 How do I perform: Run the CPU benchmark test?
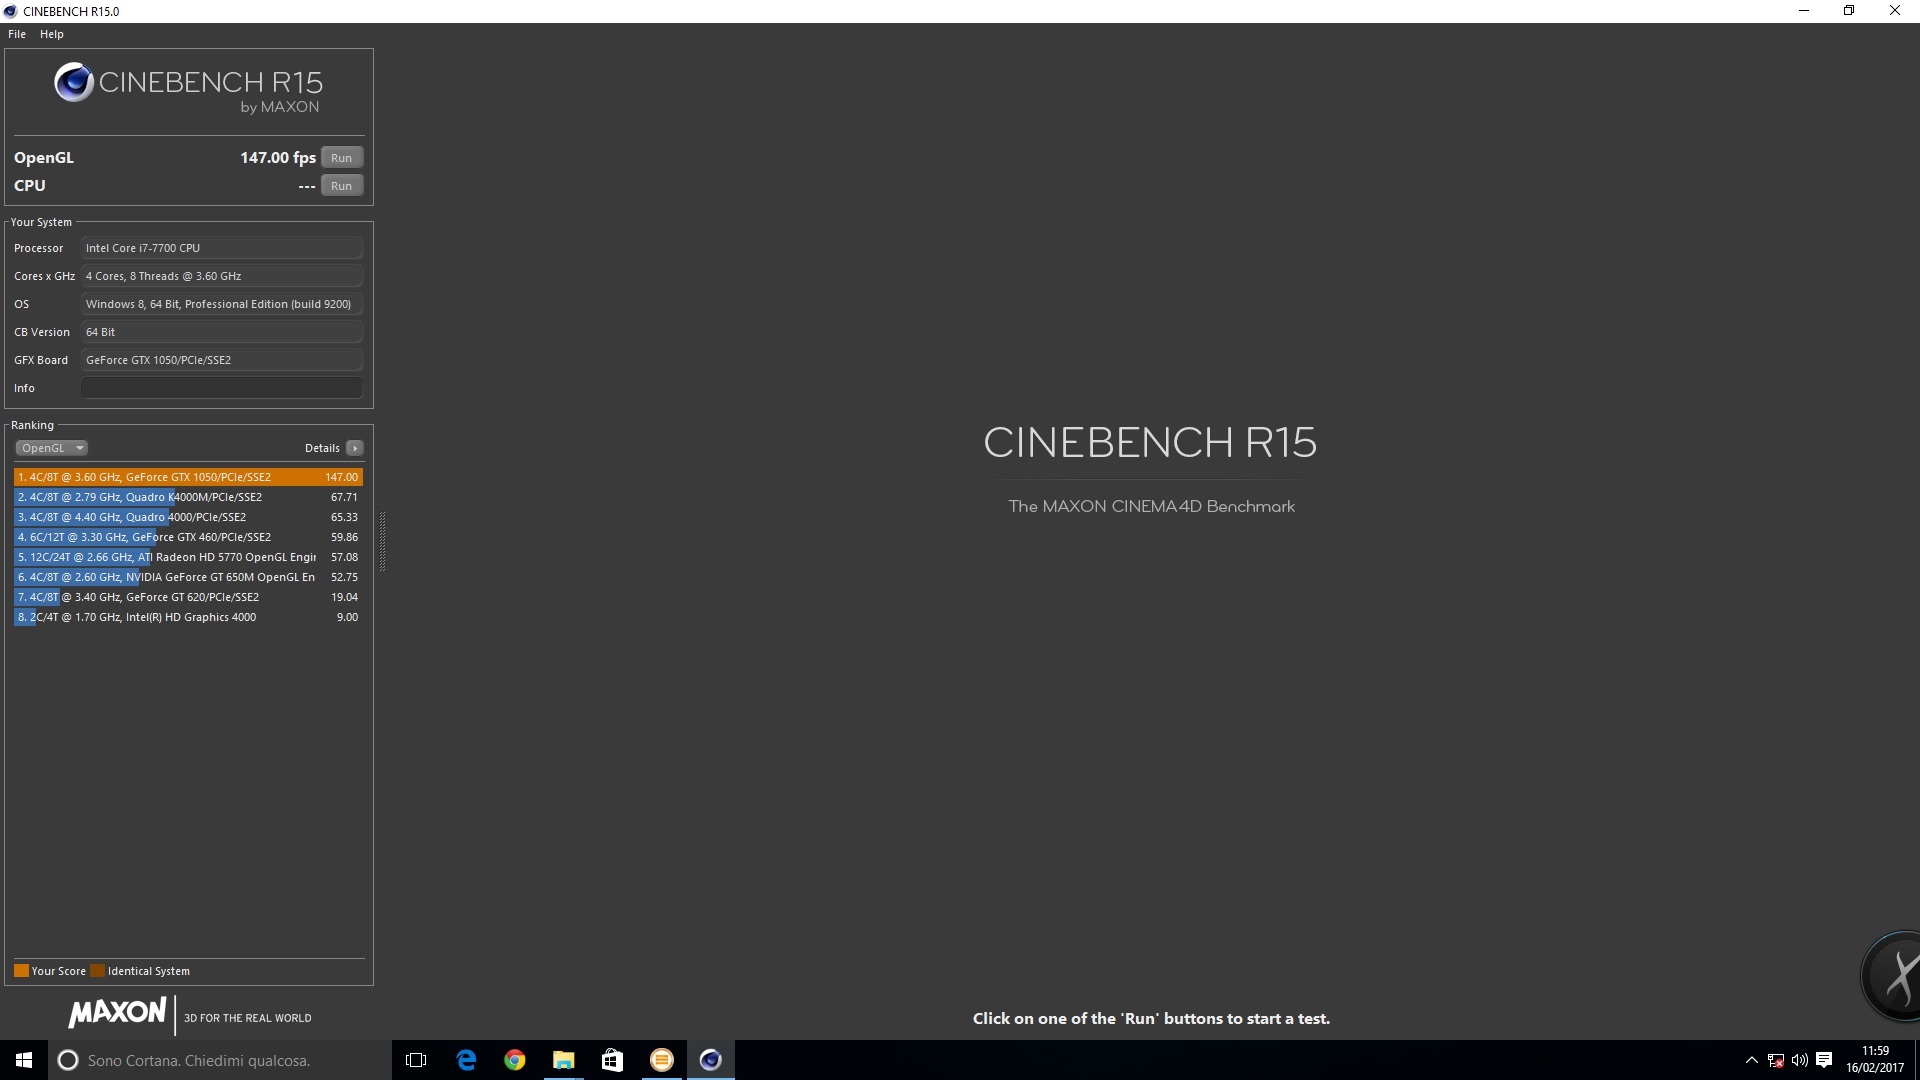[341, 186]
